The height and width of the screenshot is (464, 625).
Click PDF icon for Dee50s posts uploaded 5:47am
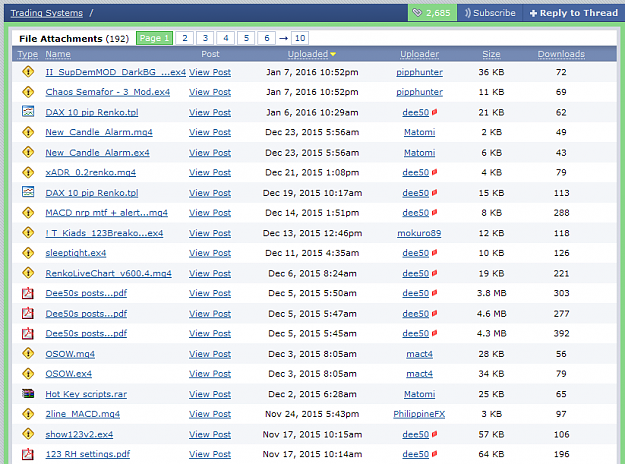pos(28,313)
